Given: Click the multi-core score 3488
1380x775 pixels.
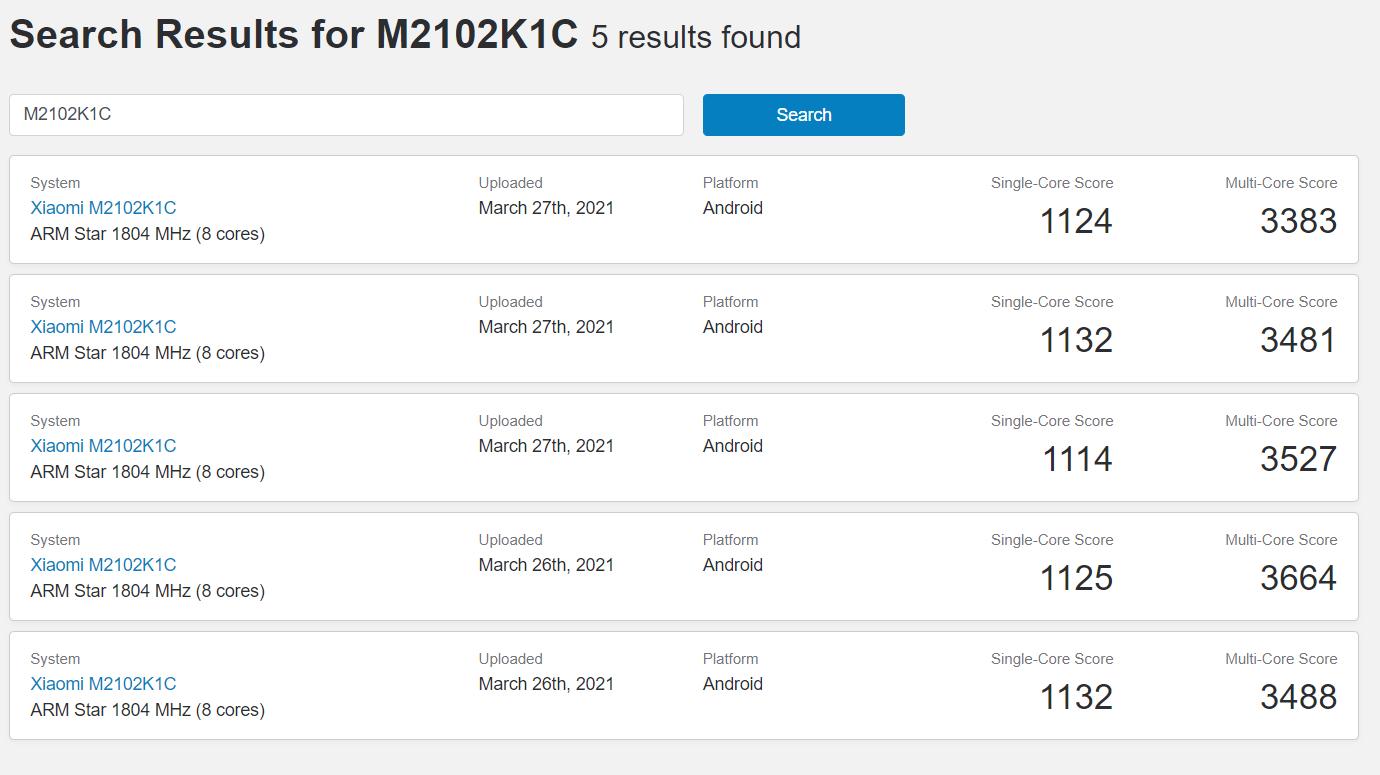Looking at the screenshot, I should (x=1298, y=697).
